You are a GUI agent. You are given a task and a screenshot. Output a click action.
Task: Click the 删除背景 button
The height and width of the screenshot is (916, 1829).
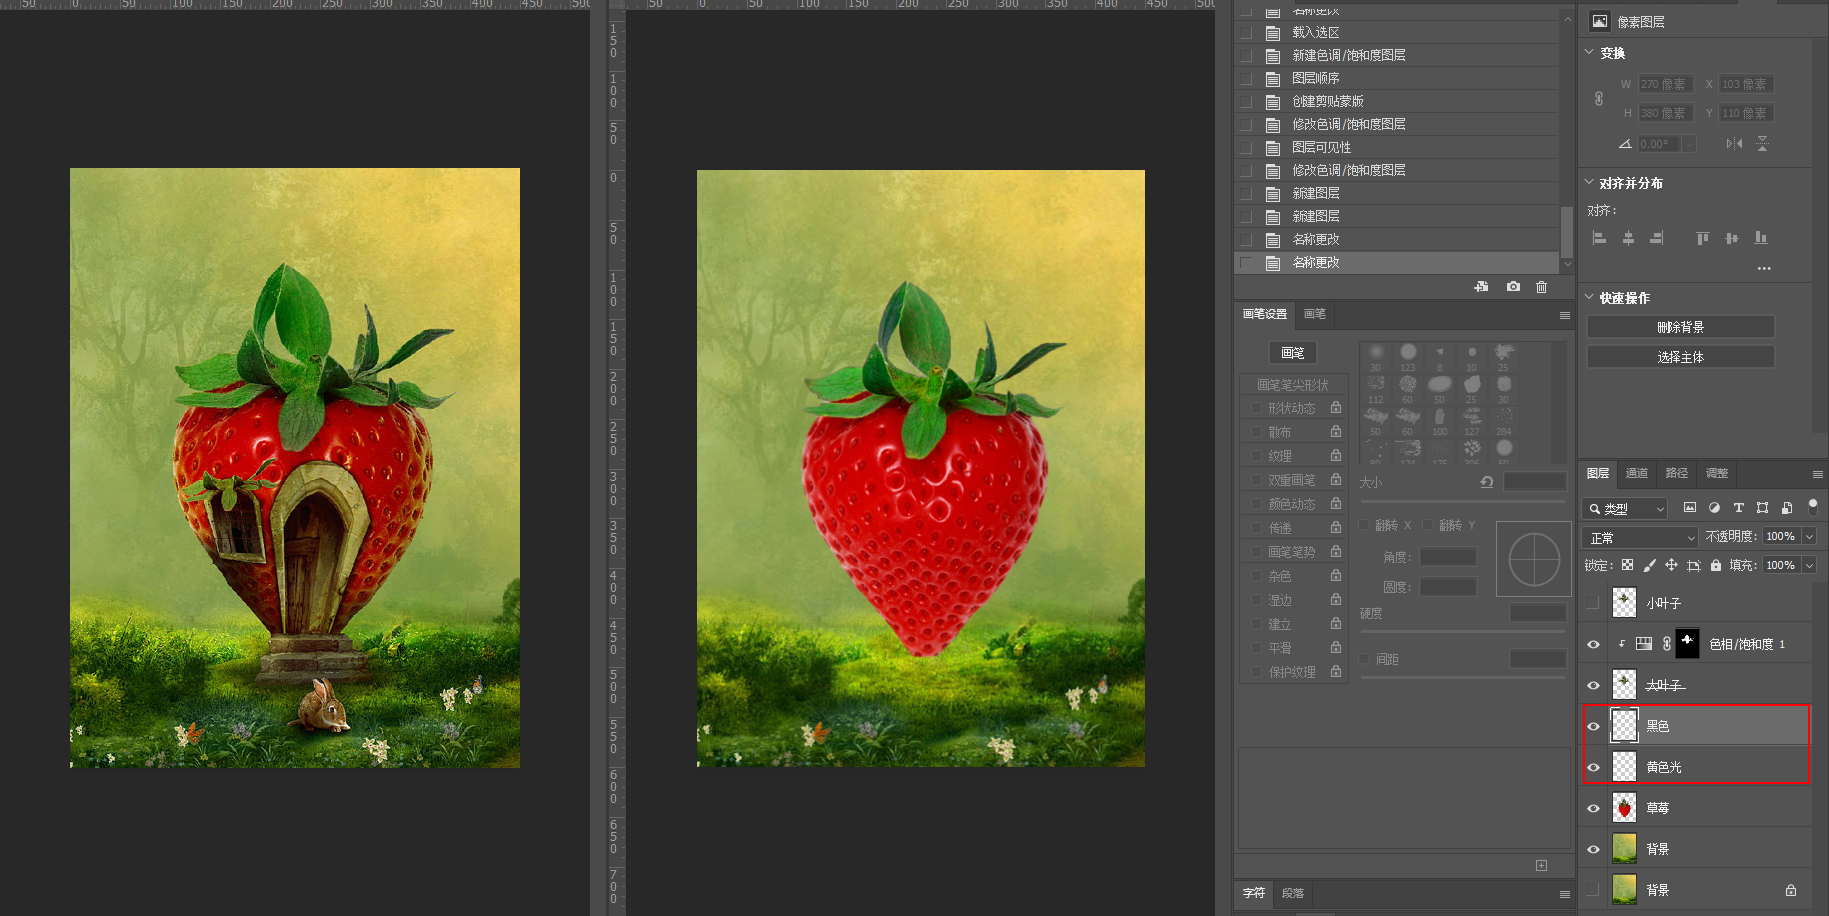pos(1680,327)
